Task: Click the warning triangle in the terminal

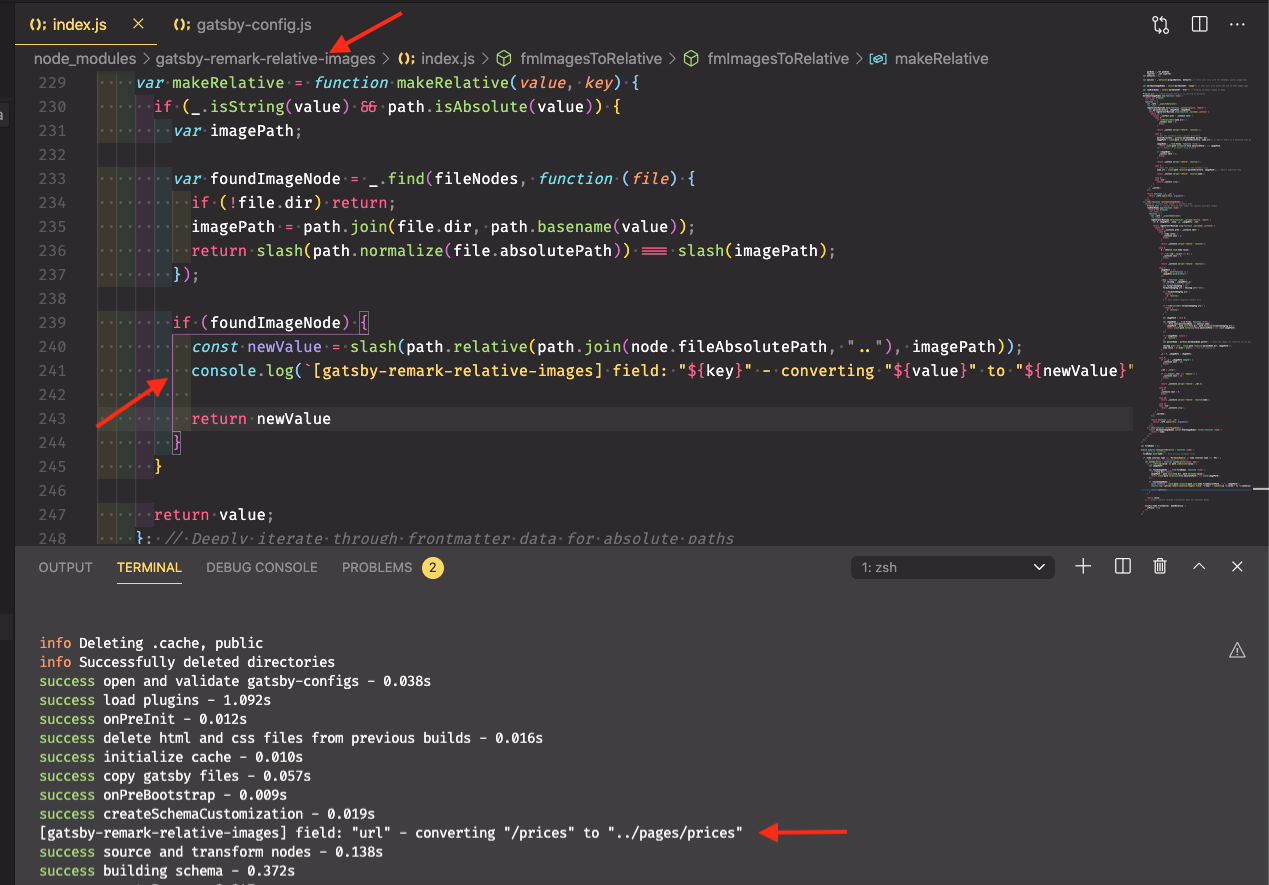Action: point(1237,650)
